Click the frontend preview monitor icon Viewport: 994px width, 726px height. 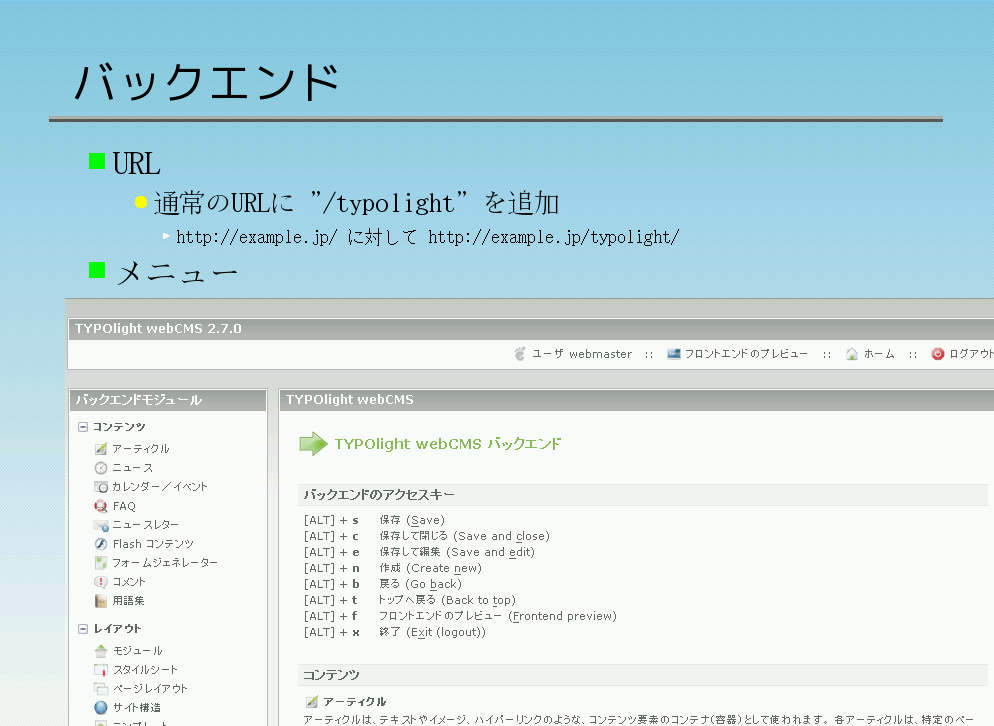(x=674, y=354)
